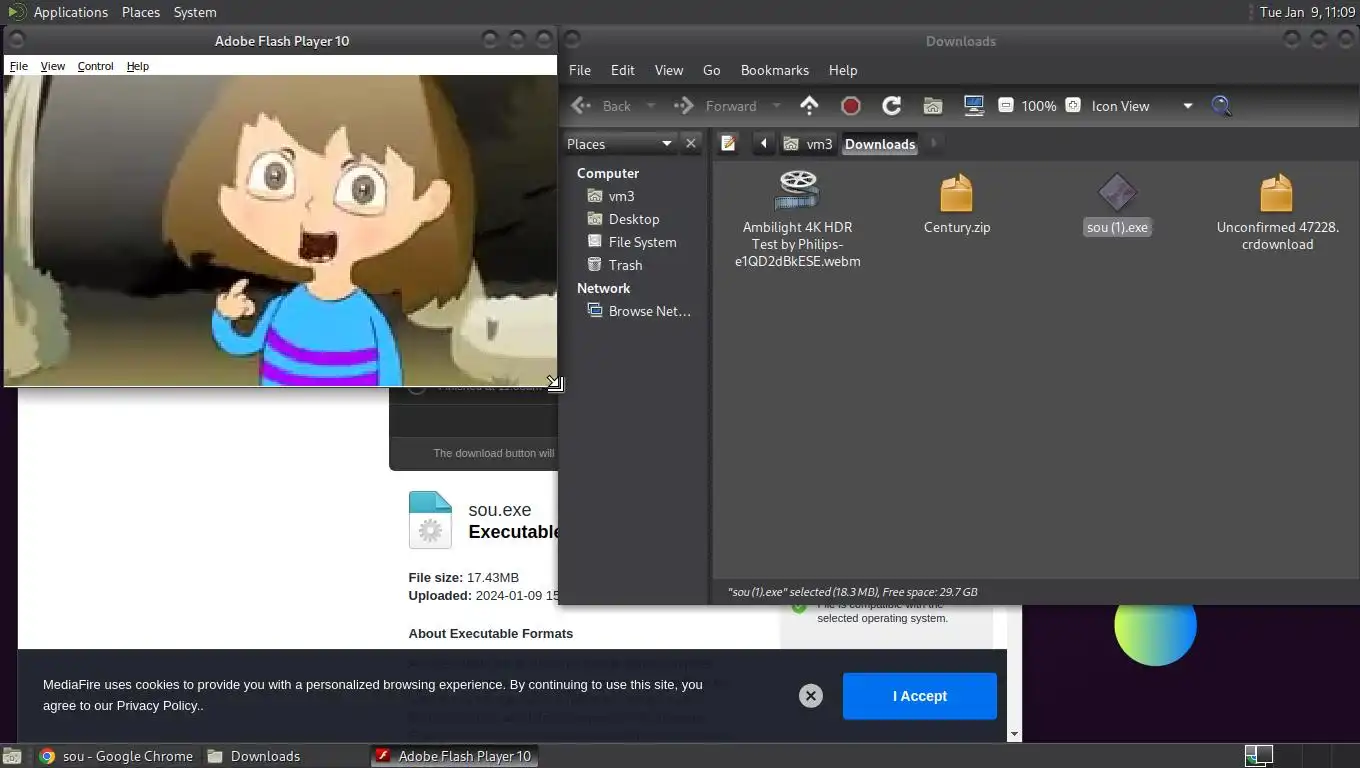Screen dimensions: 1360x768
Task: Open View menu in Flash Player
Action: 52,66
